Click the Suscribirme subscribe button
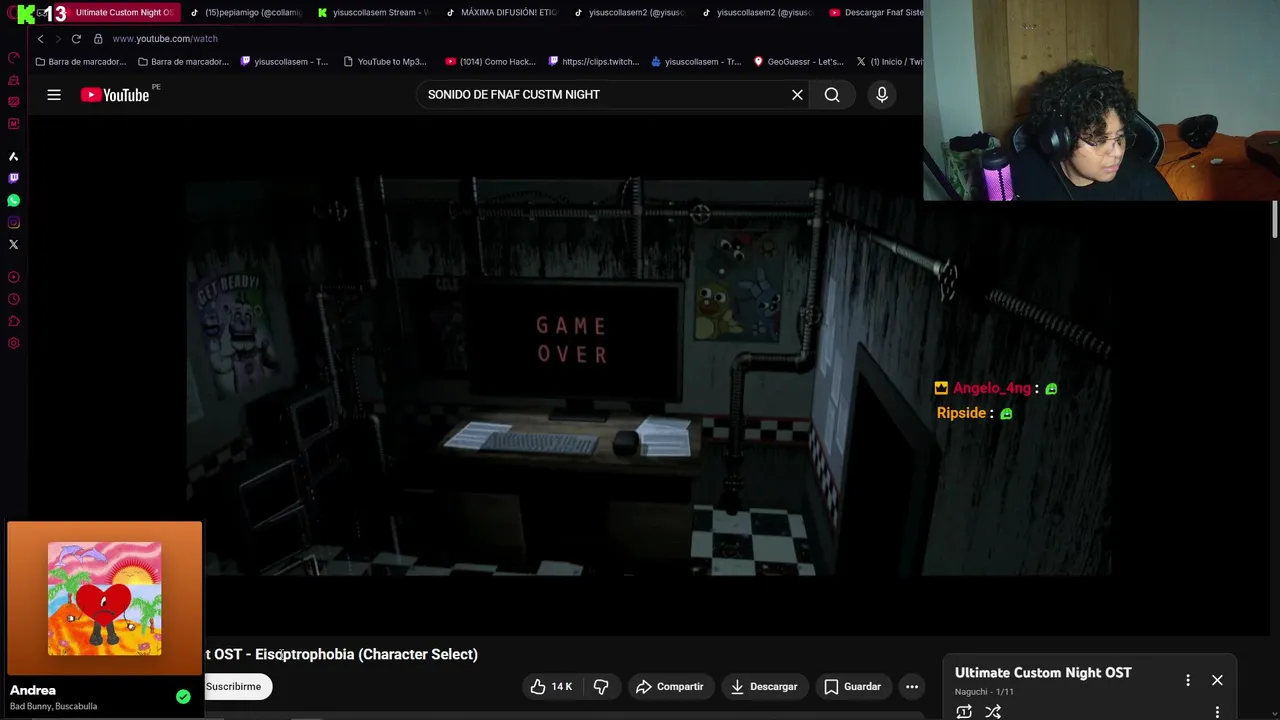The height and width of the screenshot is (720, 1280). coord(236,686)
